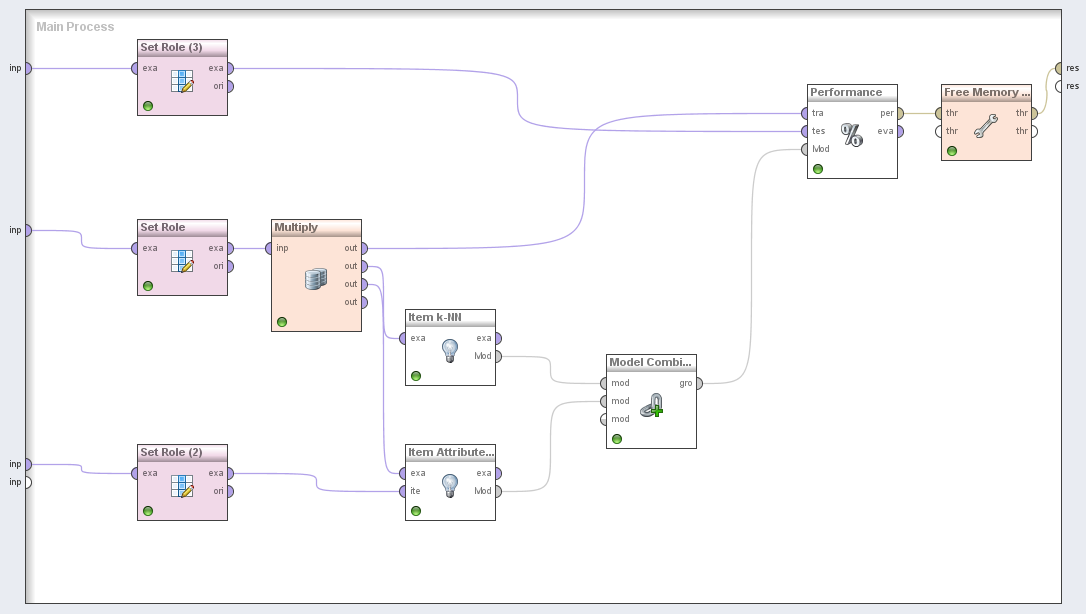Select the Multiply operator database icon

316,279
